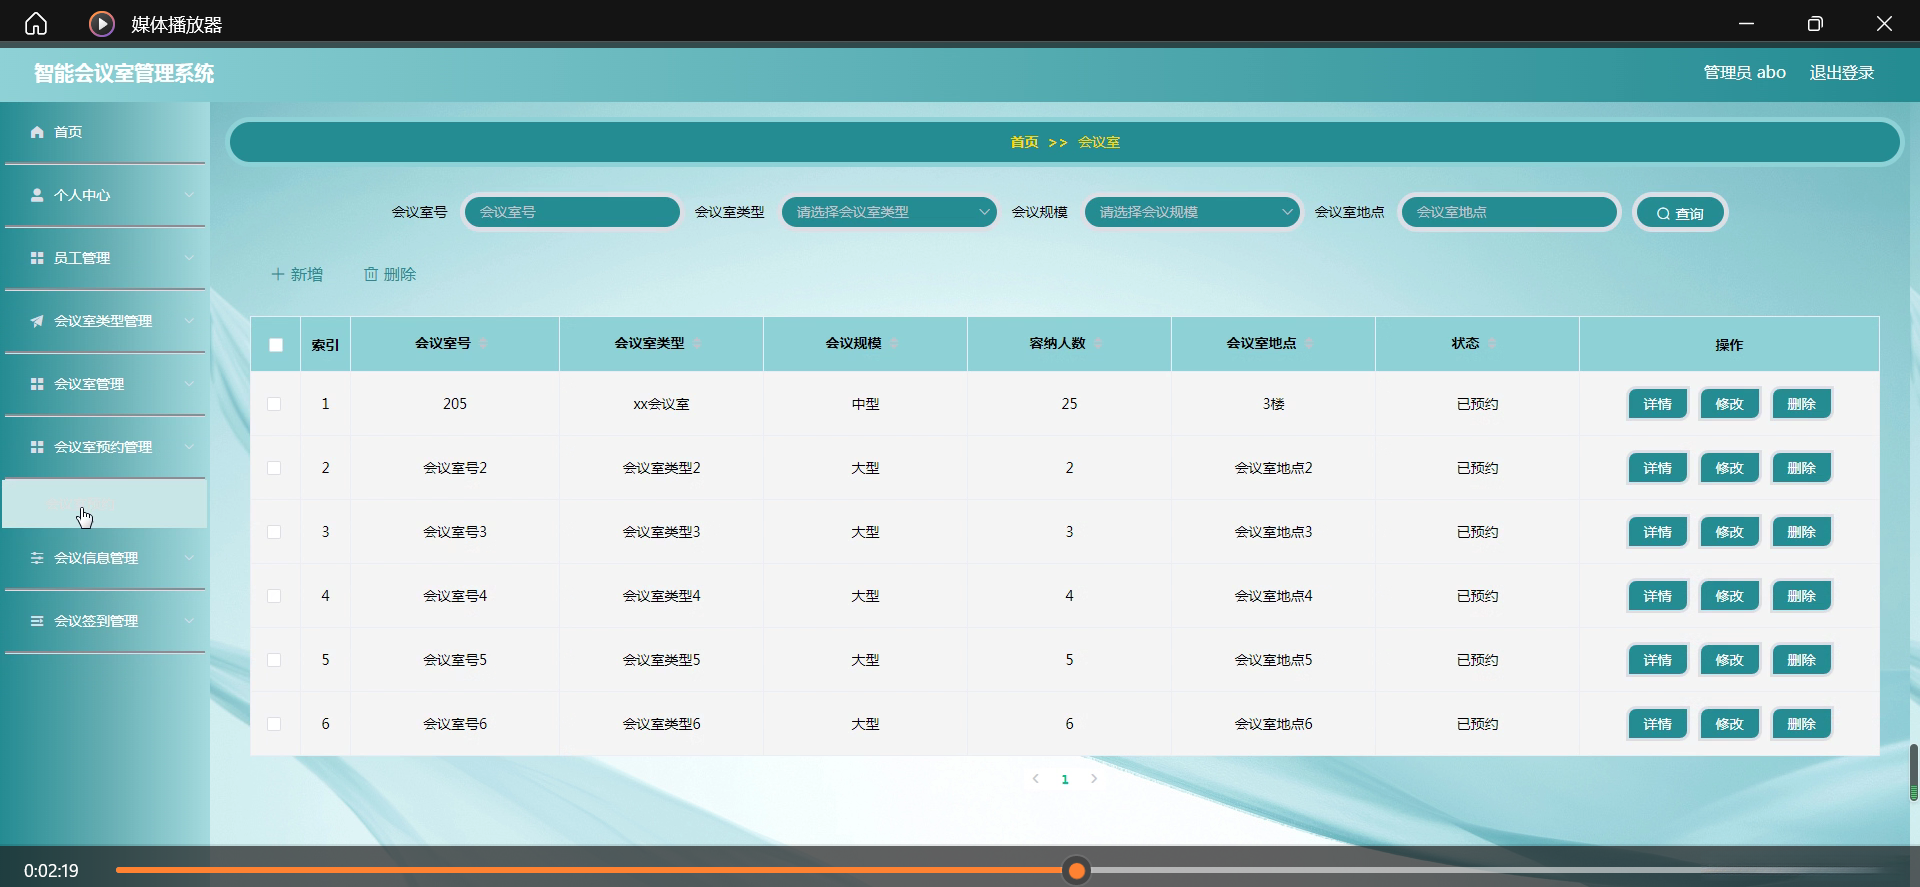The height and width of the screenshot is (887, 1920).
Task: Open the 请选择会议室类型 dropdown
Action: (x=889, y=212)
